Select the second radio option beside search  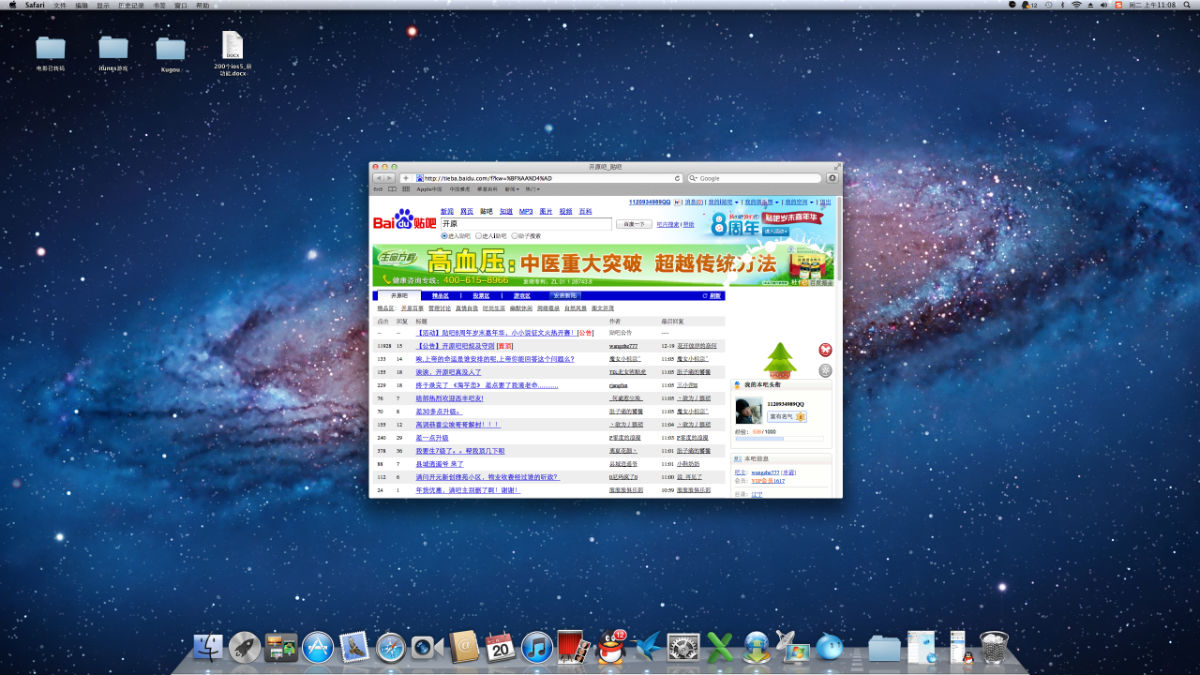[479, 236]
